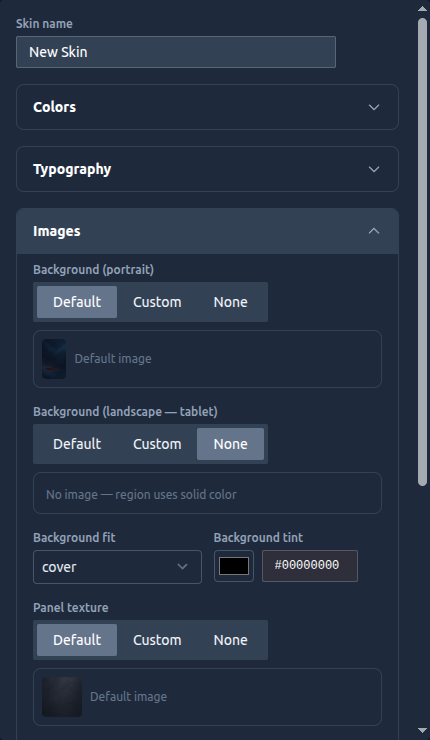
Task: Click the 'Background tint' label
Action: coord(258,538)
